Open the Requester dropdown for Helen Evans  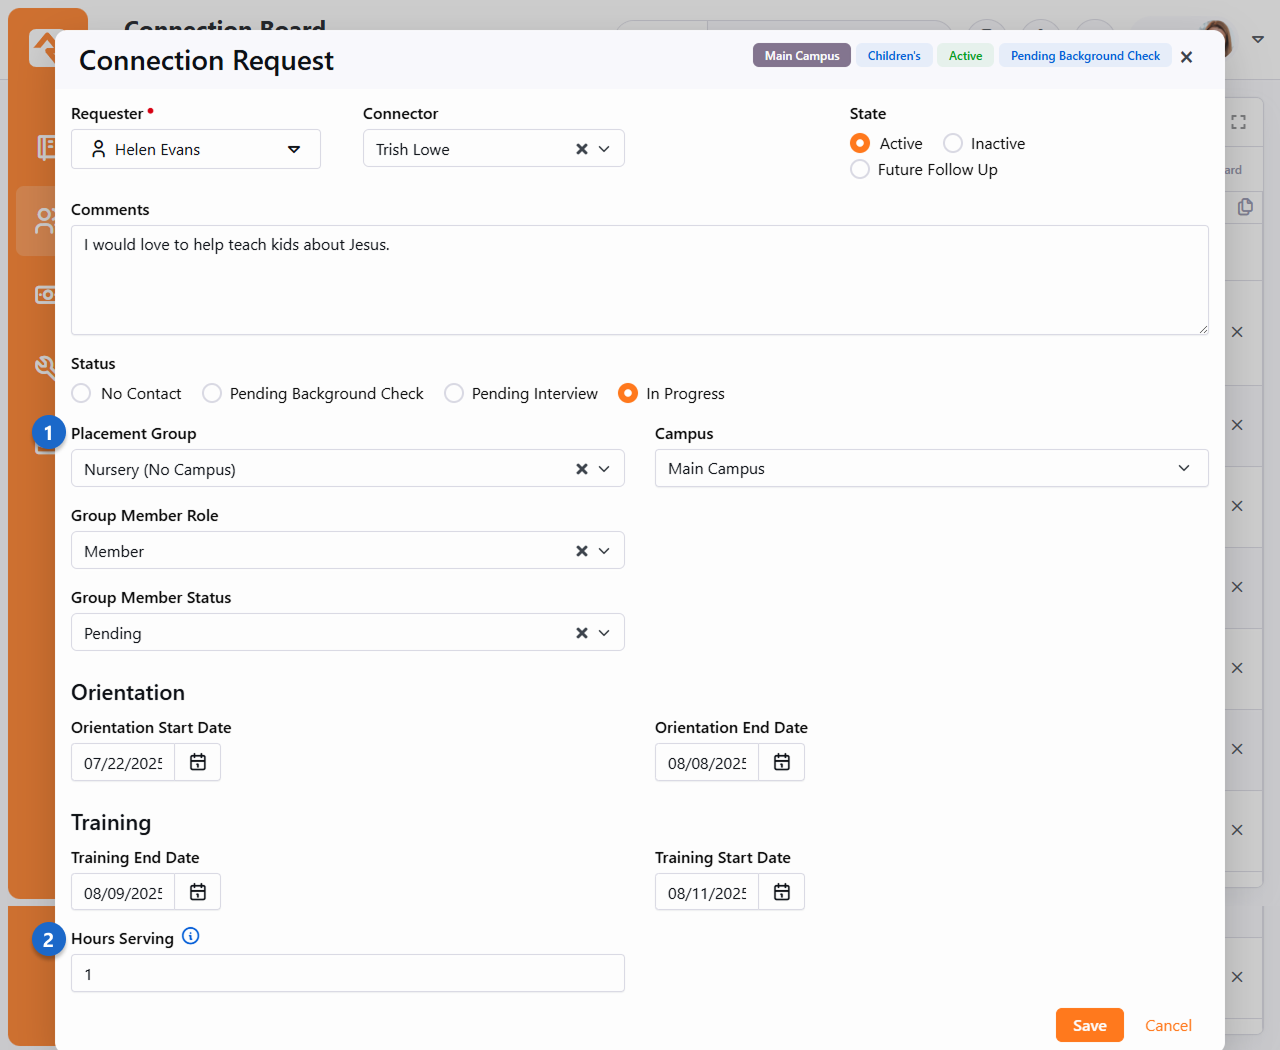294,149
